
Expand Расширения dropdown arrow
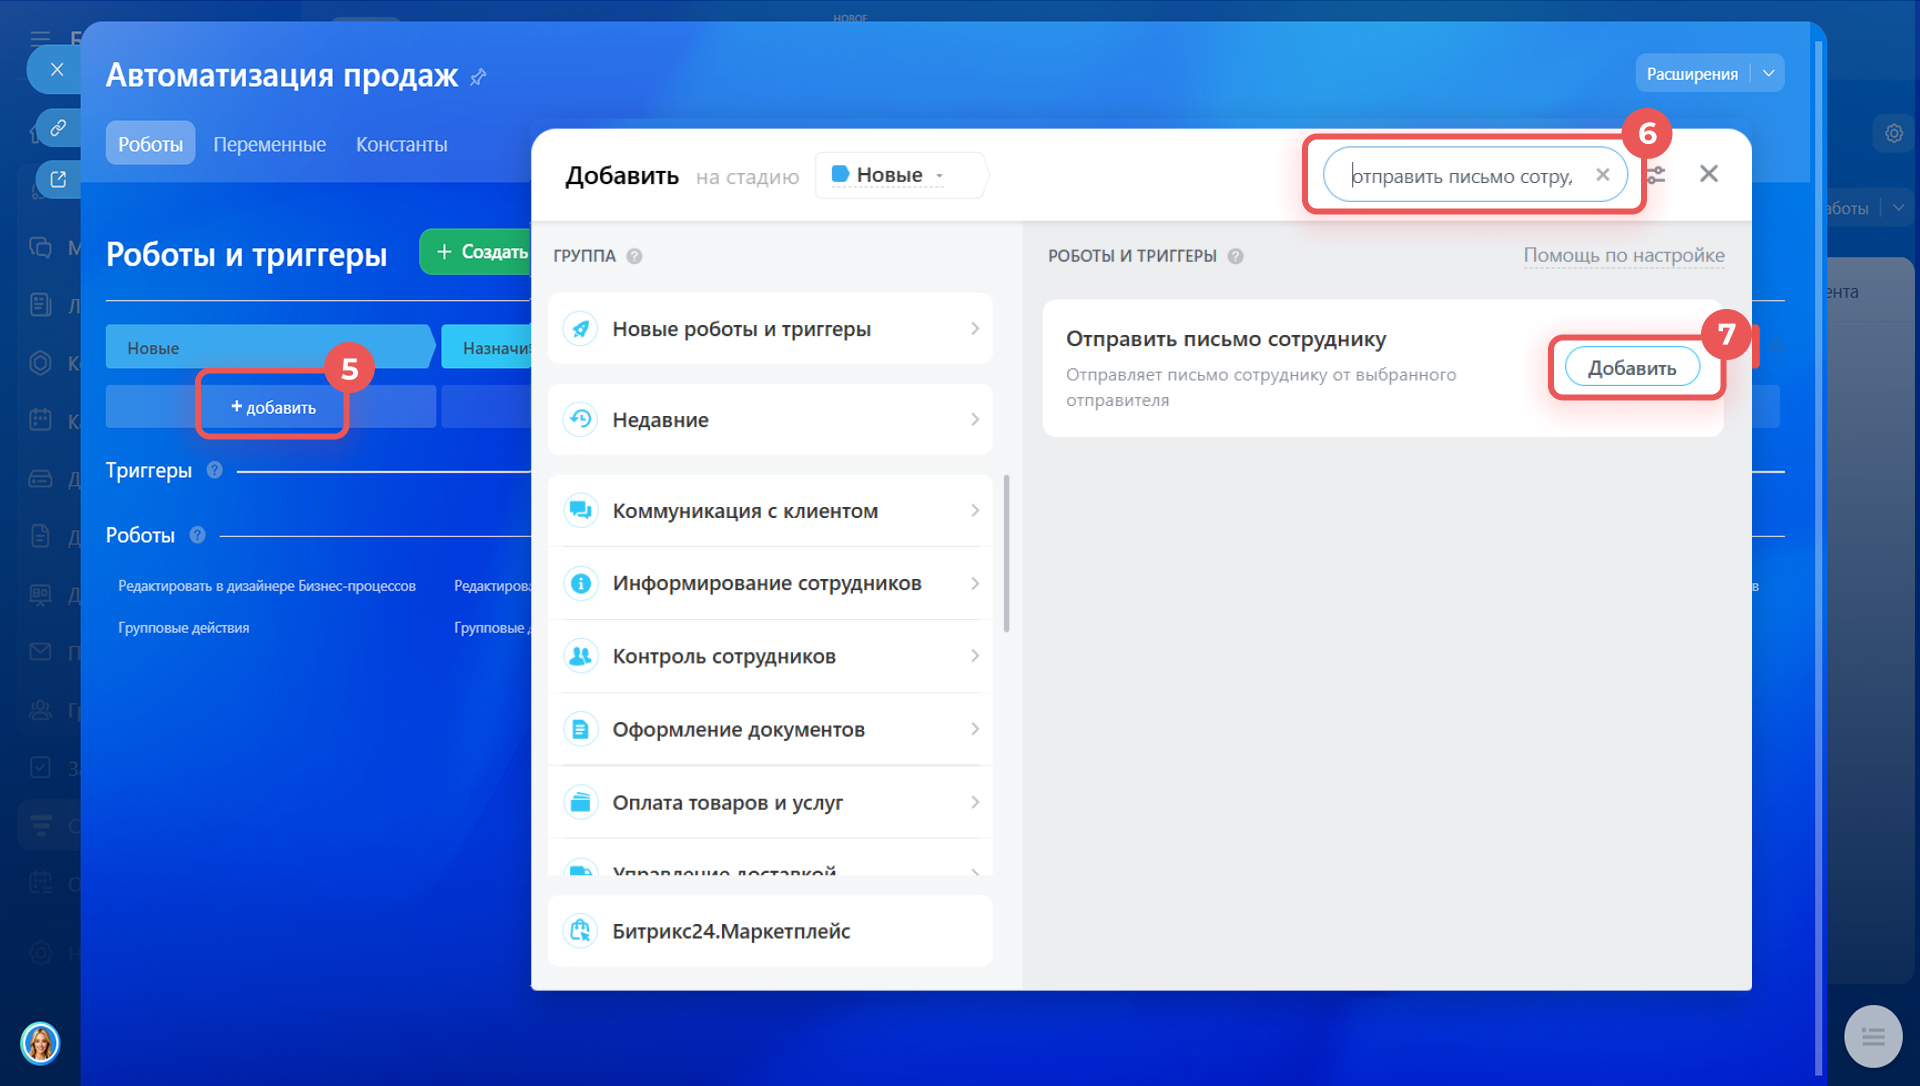click(x=1768, y=74)
